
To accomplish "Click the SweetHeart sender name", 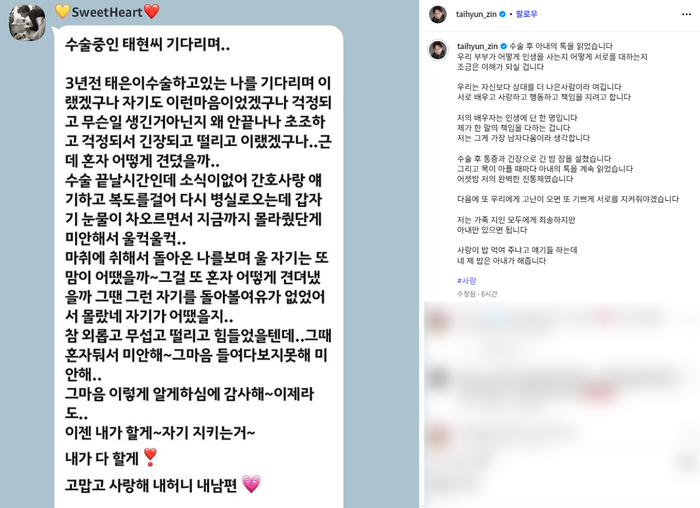I will tap(107, 12).
